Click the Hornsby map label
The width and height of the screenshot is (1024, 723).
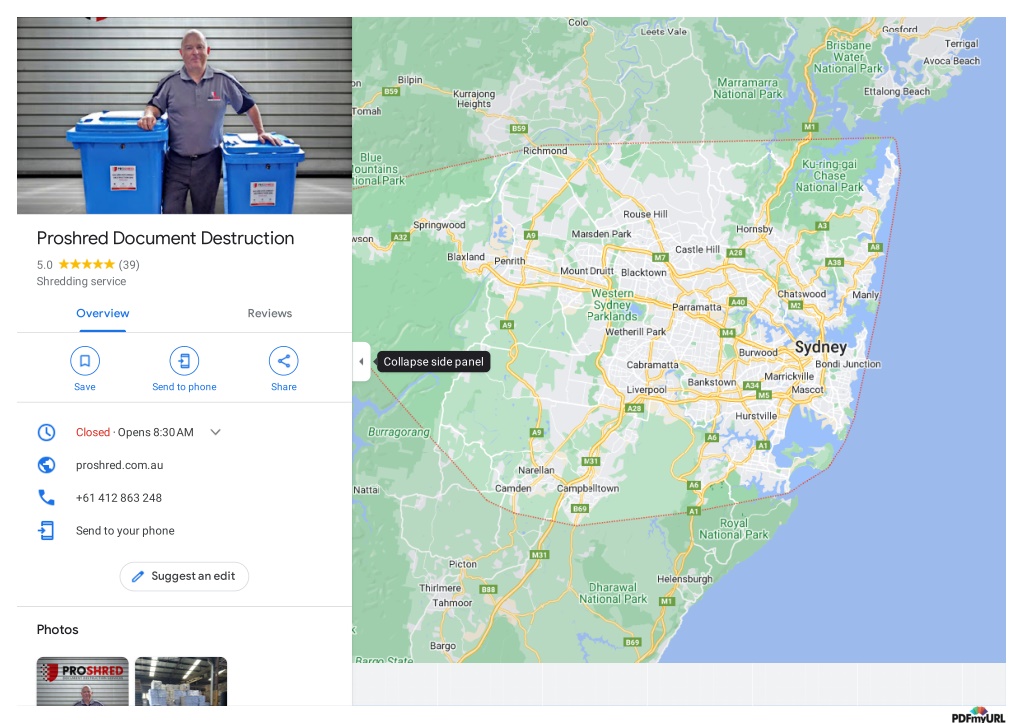coord(754,229)
